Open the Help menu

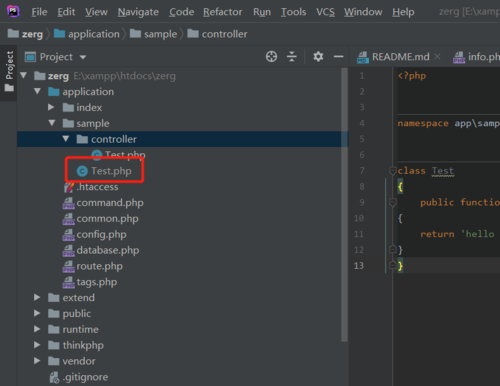403,12
